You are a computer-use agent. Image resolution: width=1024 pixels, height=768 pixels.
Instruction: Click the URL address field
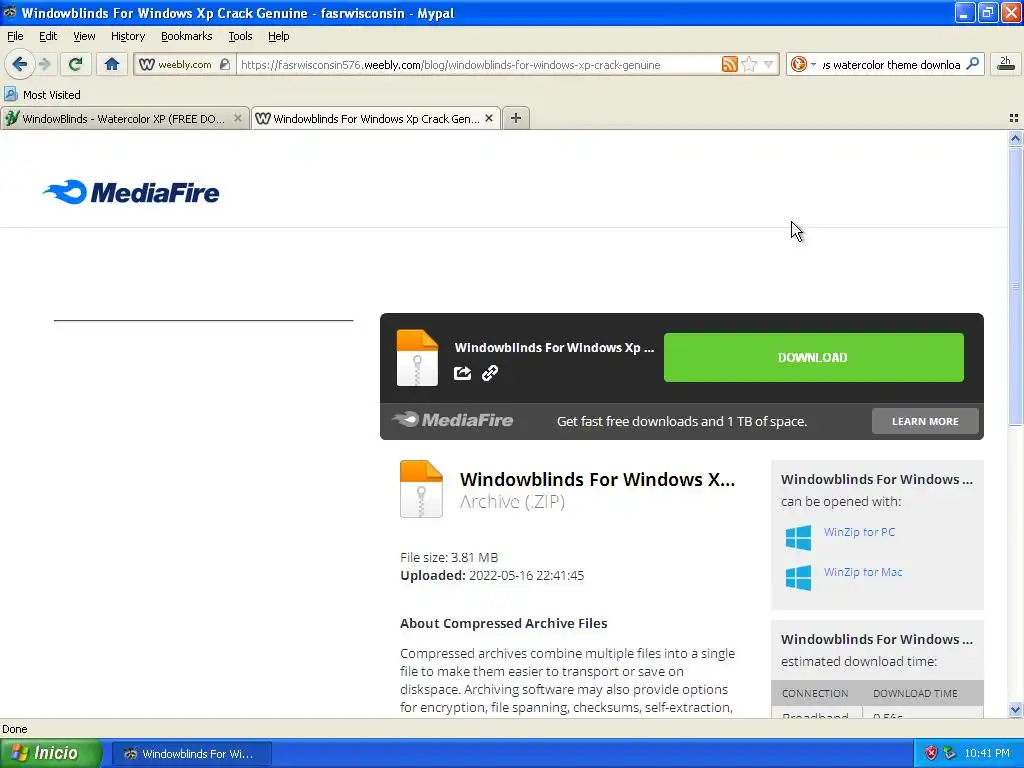[477, 65]
